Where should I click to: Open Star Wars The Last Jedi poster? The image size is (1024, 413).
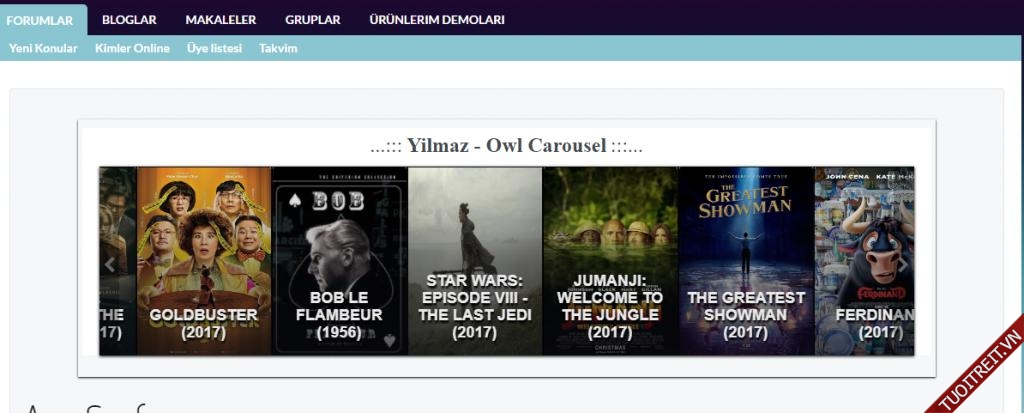click(x=475, y=261)
